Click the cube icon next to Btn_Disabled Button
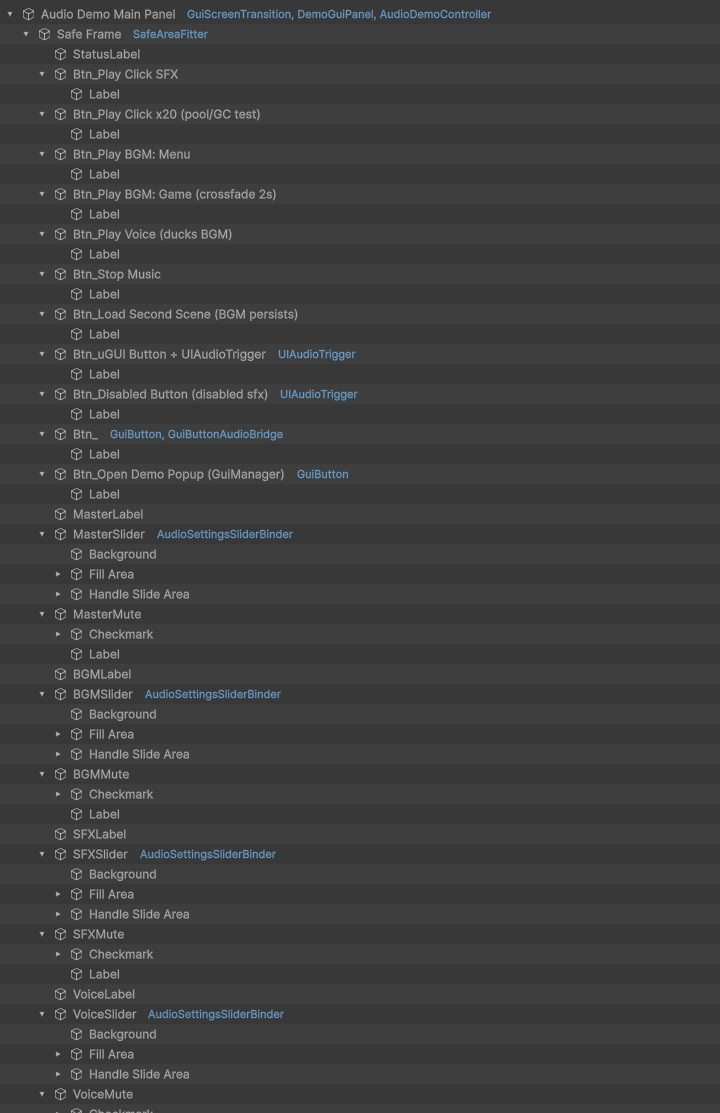Viewport: 720px width, 1113px height. click(60, 394)
